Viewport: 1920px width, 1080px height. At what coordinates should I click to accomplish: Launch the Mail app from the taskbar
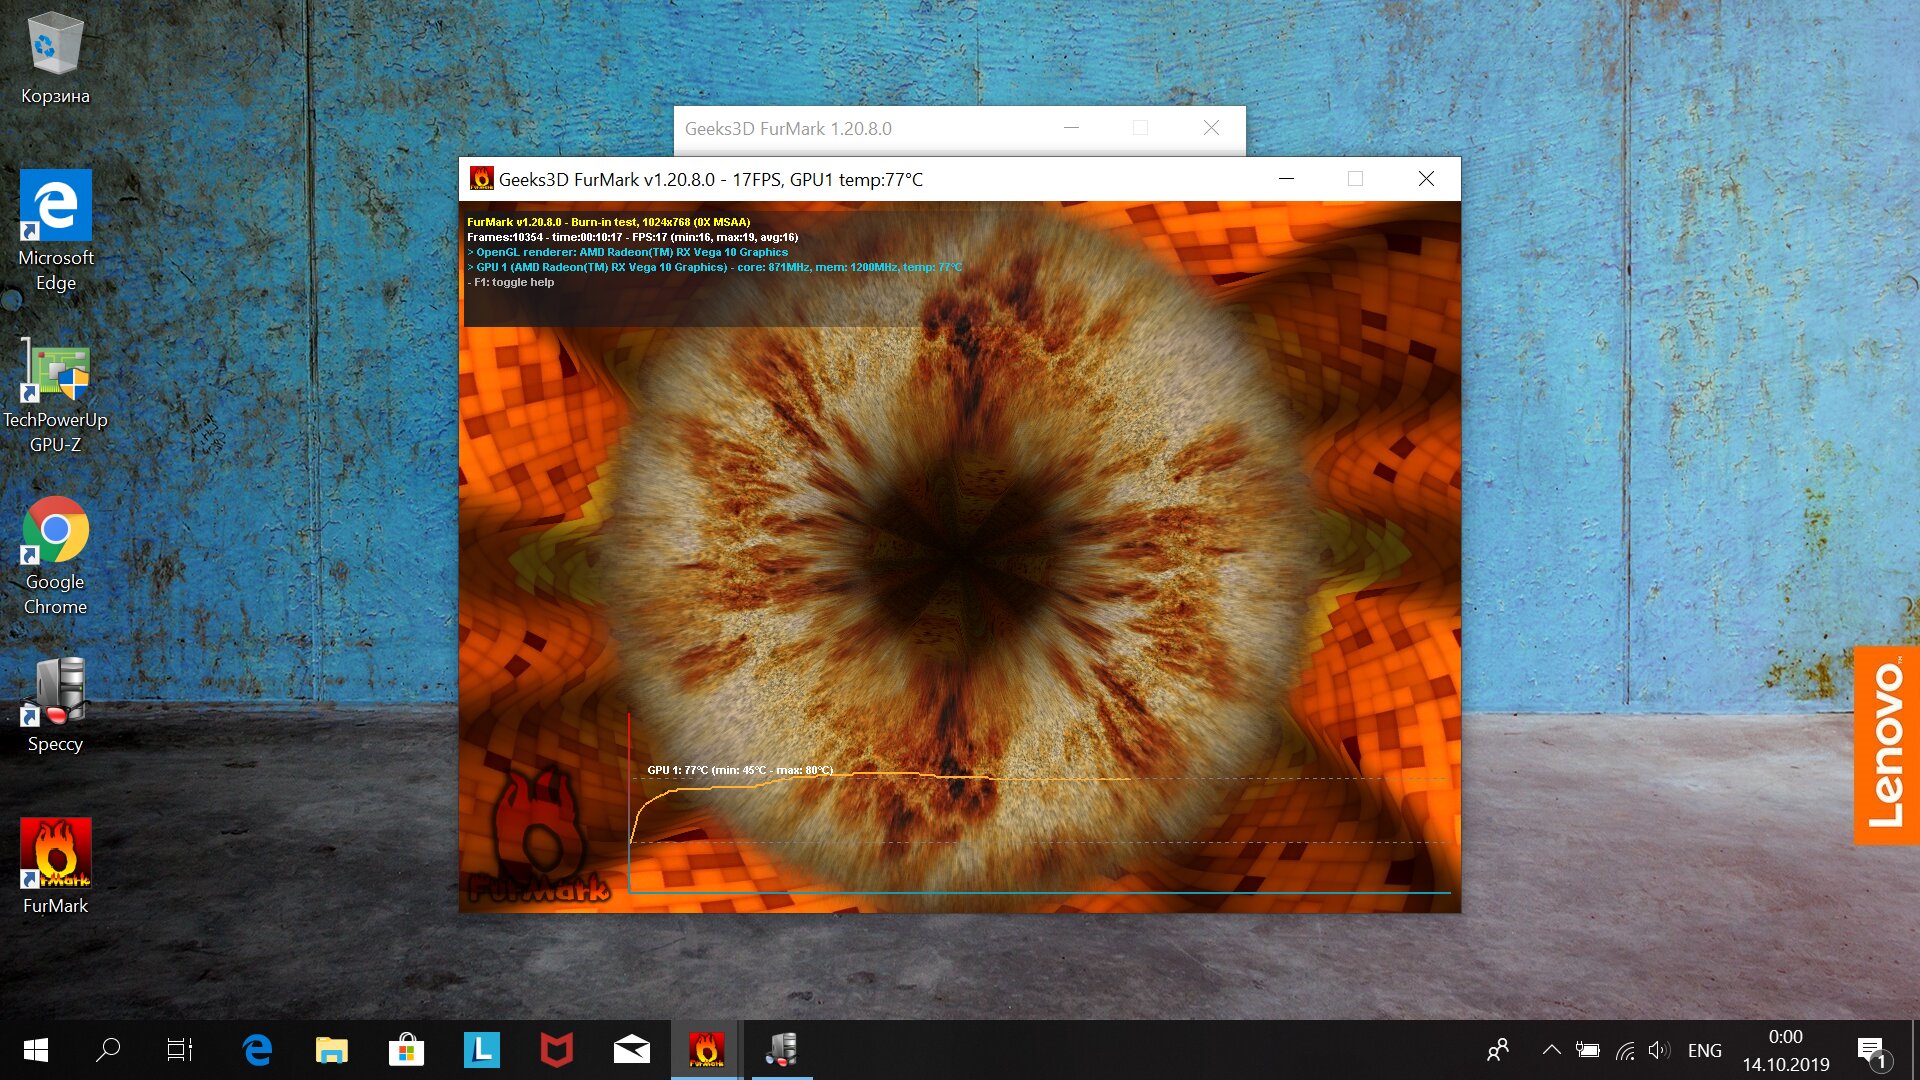coord(630,1050)
